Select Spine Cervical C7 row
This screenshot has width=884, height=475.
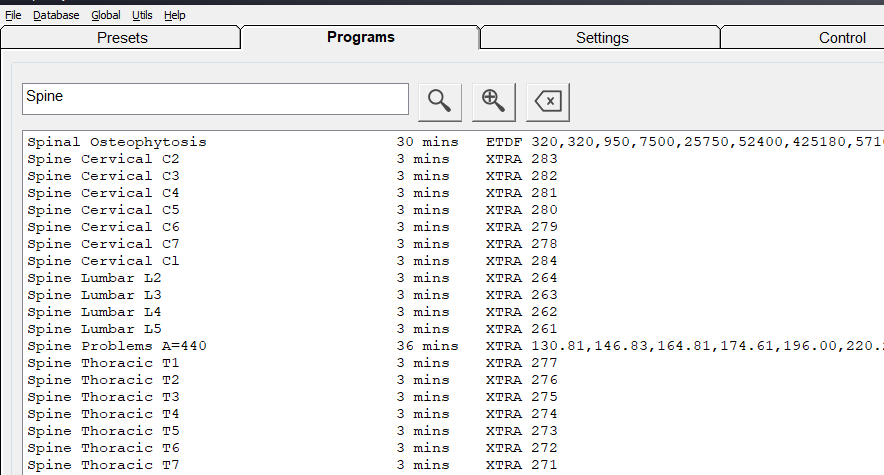tap(455, 244)
